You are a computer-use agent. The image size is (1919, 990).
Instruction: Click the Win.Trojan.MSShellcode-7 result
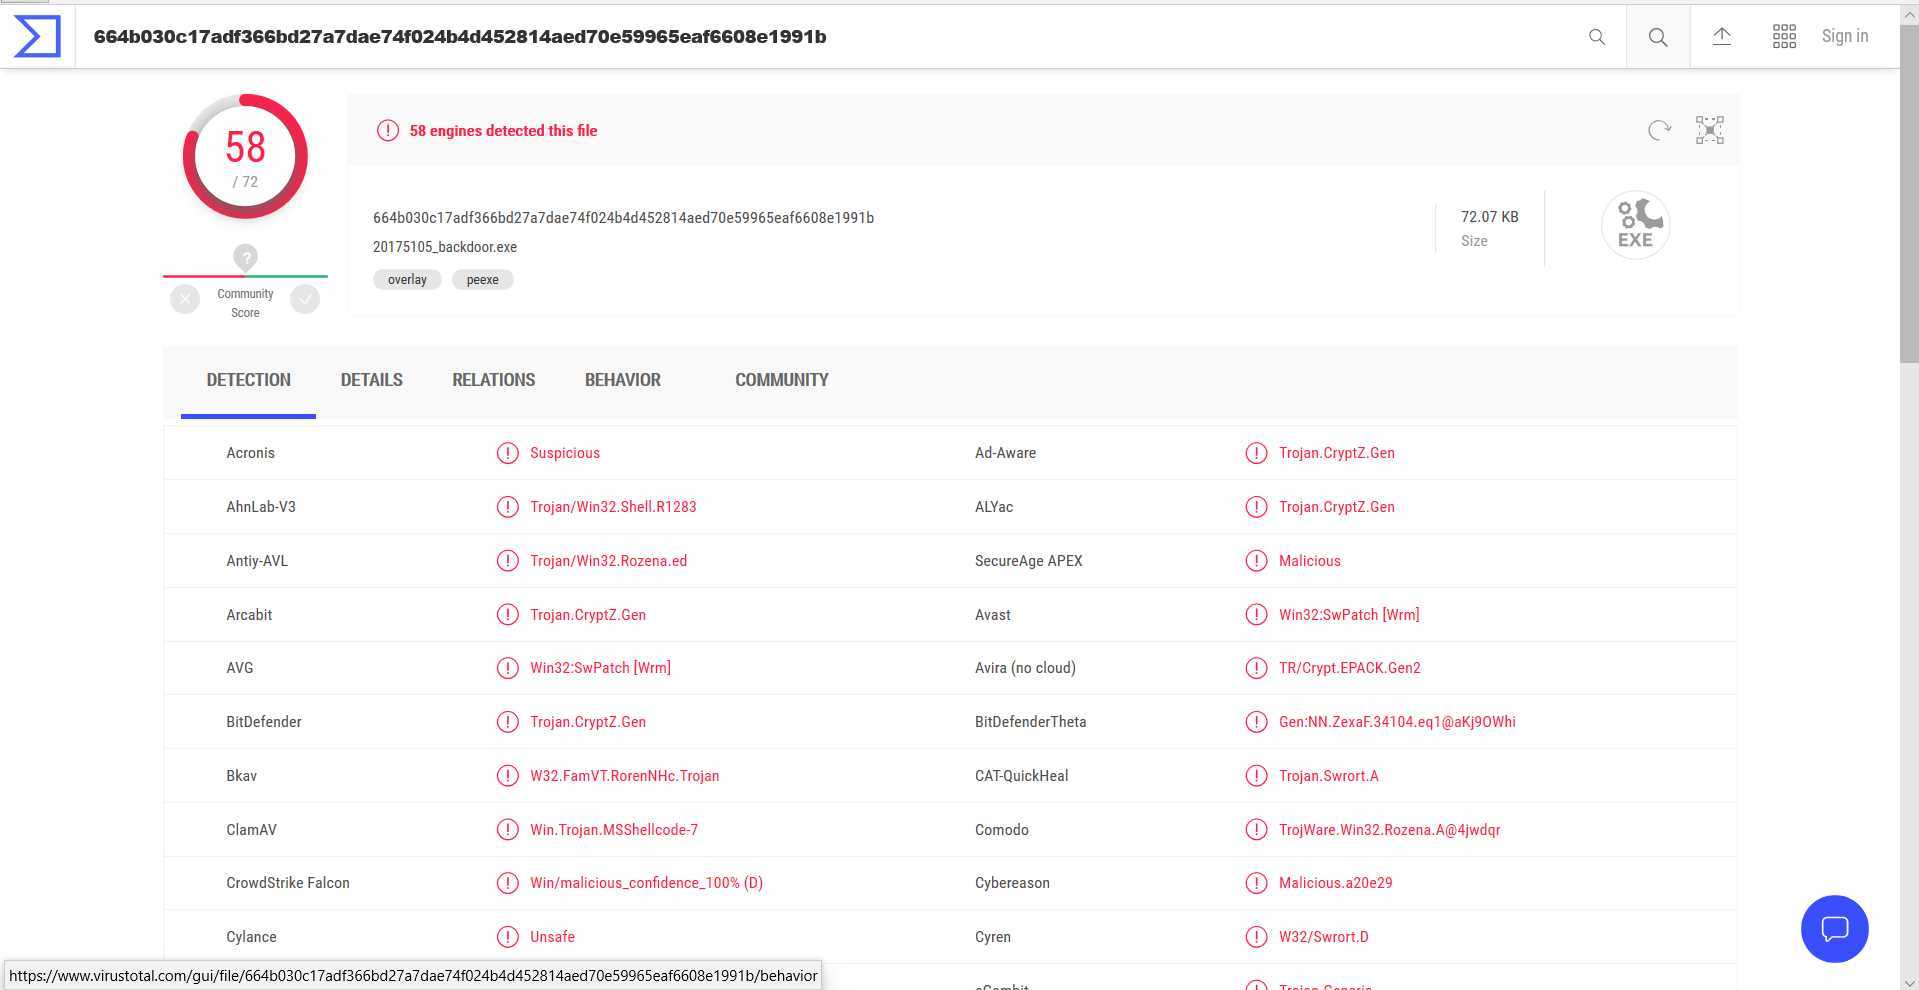[x=614, y=830]
